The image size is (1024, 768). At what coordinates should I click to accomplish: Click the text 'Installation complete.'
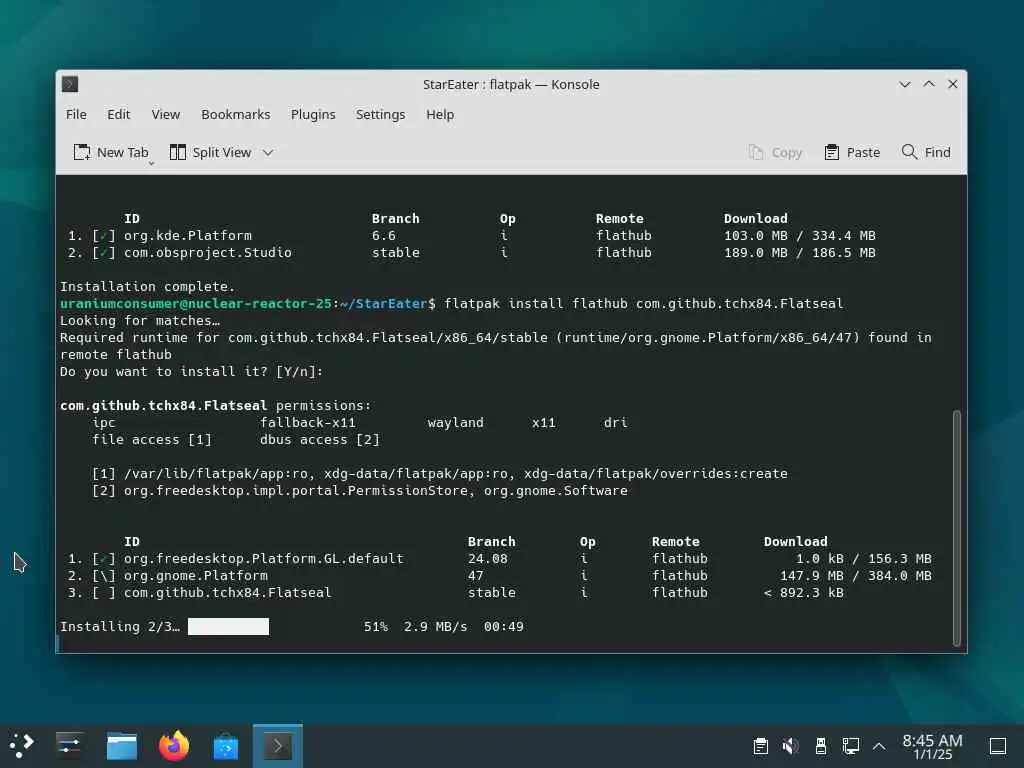147,287
